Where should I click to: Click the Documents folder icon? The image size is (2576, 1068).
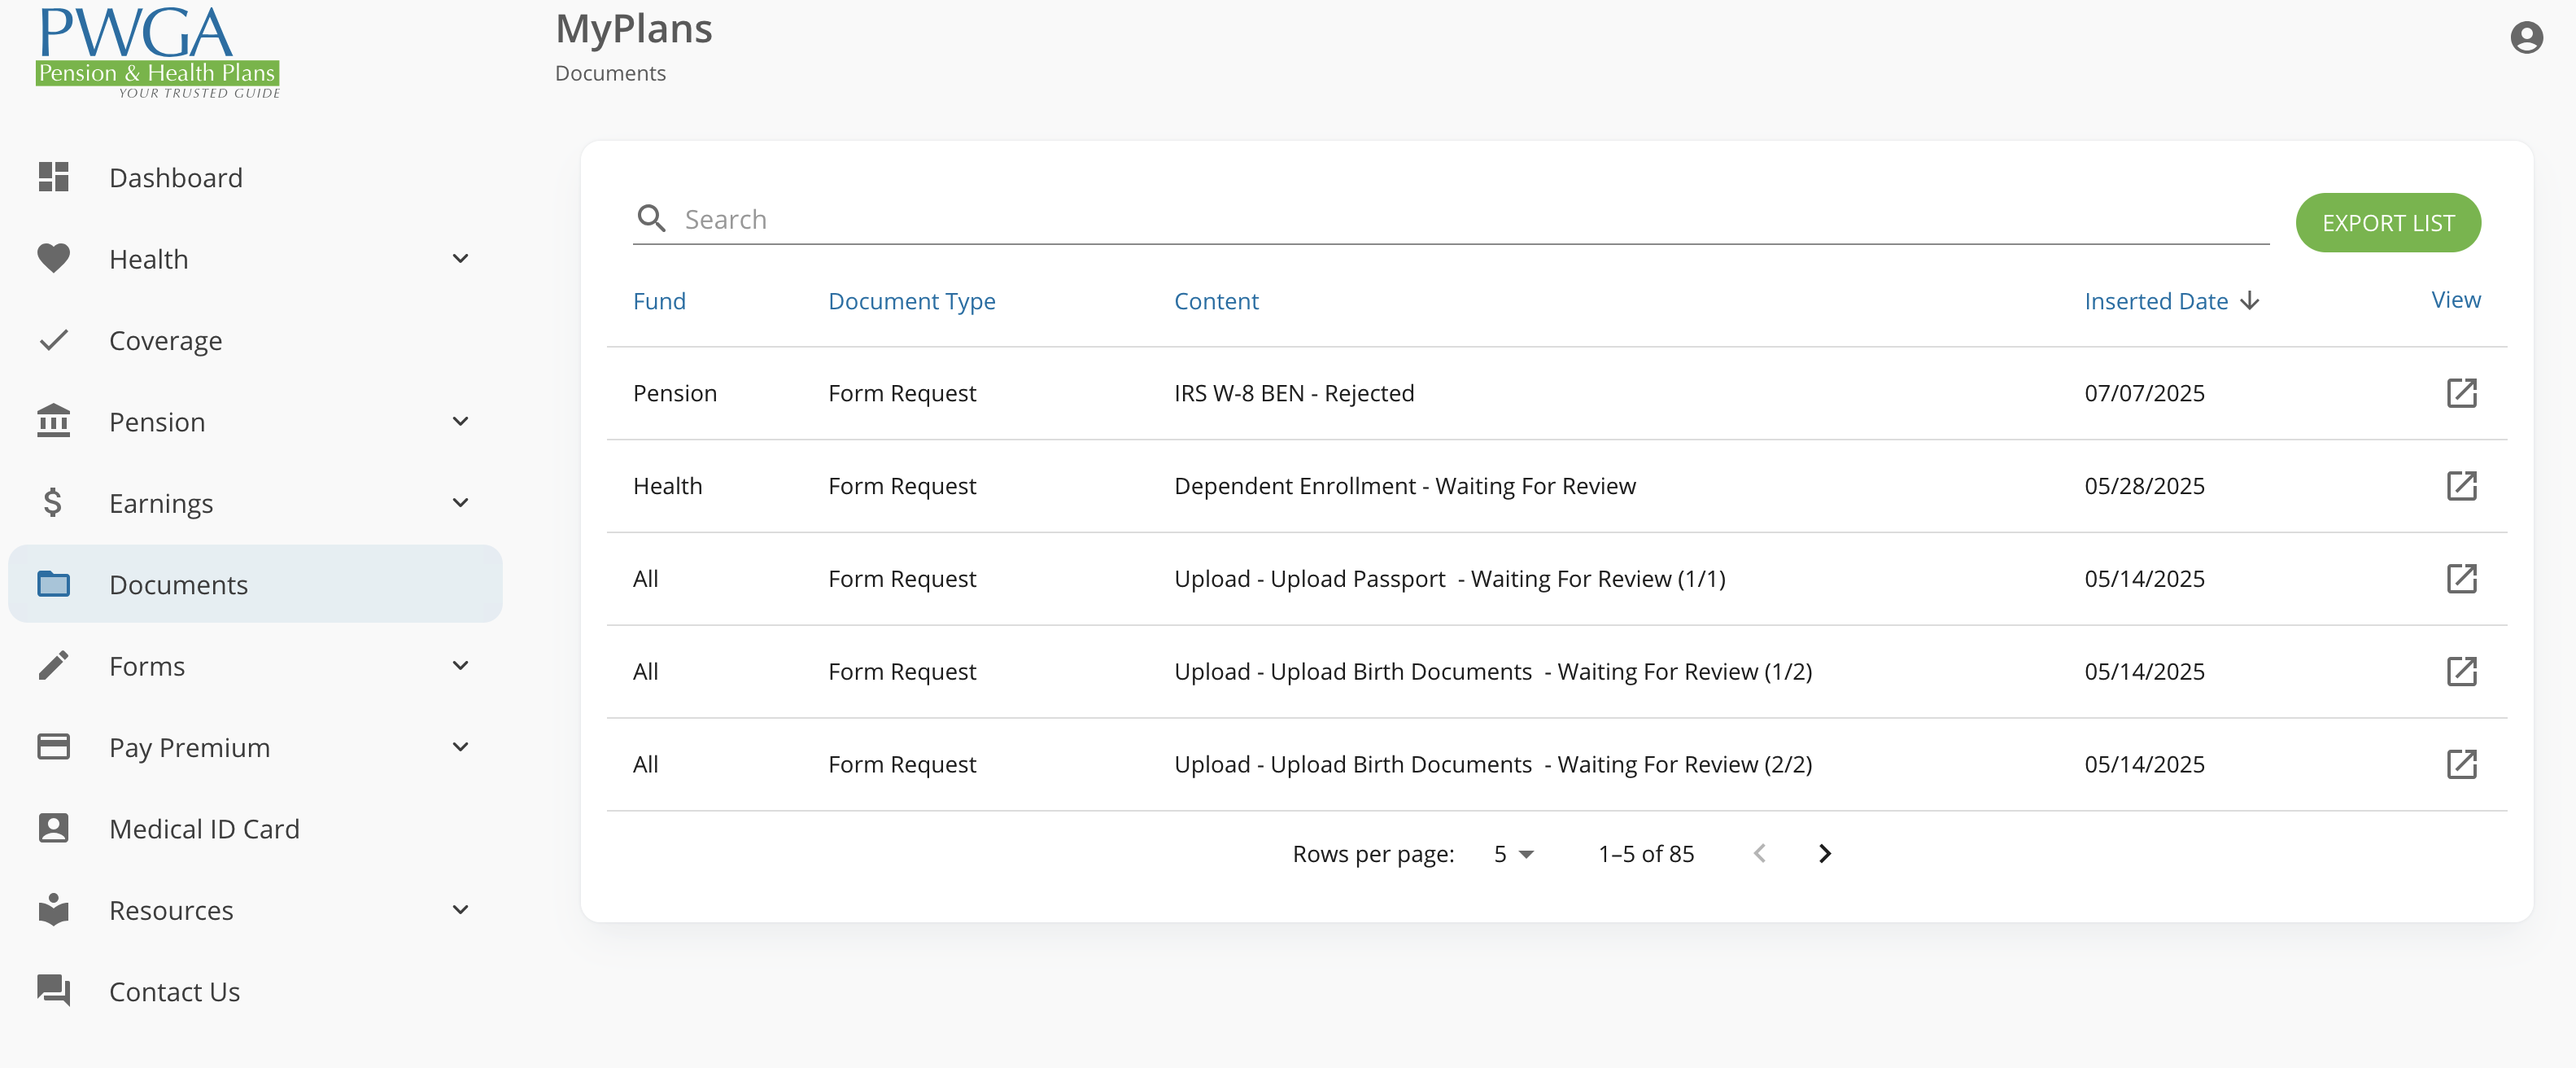pos(53,583)
